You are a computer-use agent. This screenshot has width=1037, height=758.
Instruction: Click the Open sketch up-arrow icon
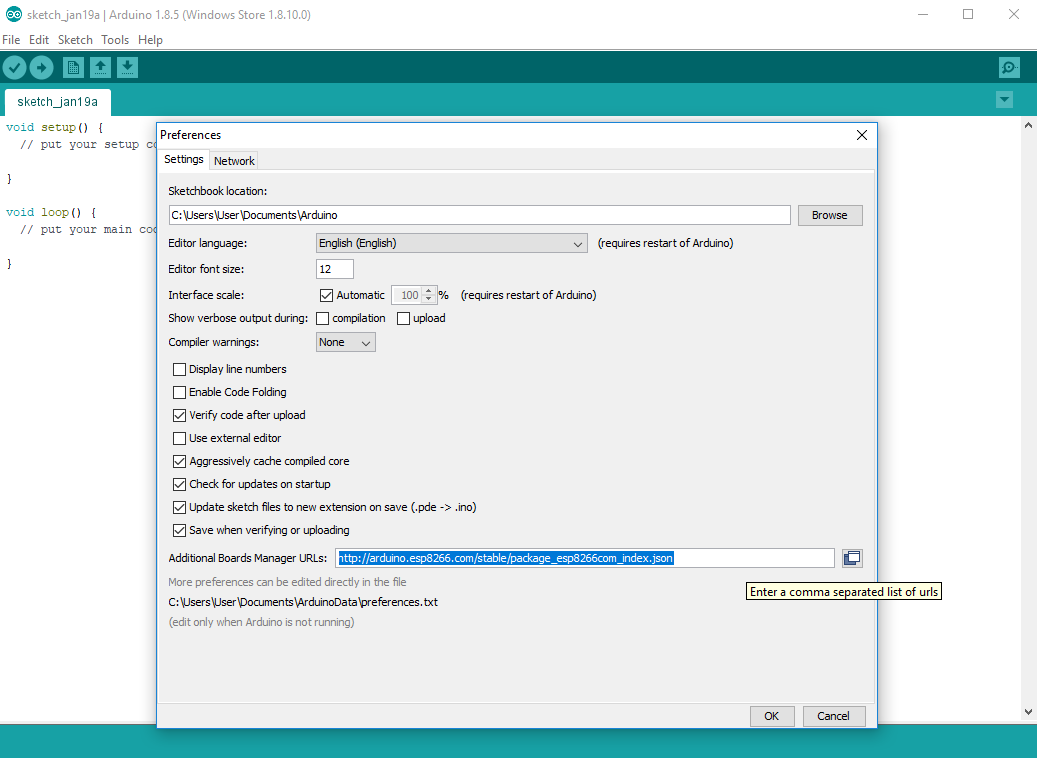101,67
